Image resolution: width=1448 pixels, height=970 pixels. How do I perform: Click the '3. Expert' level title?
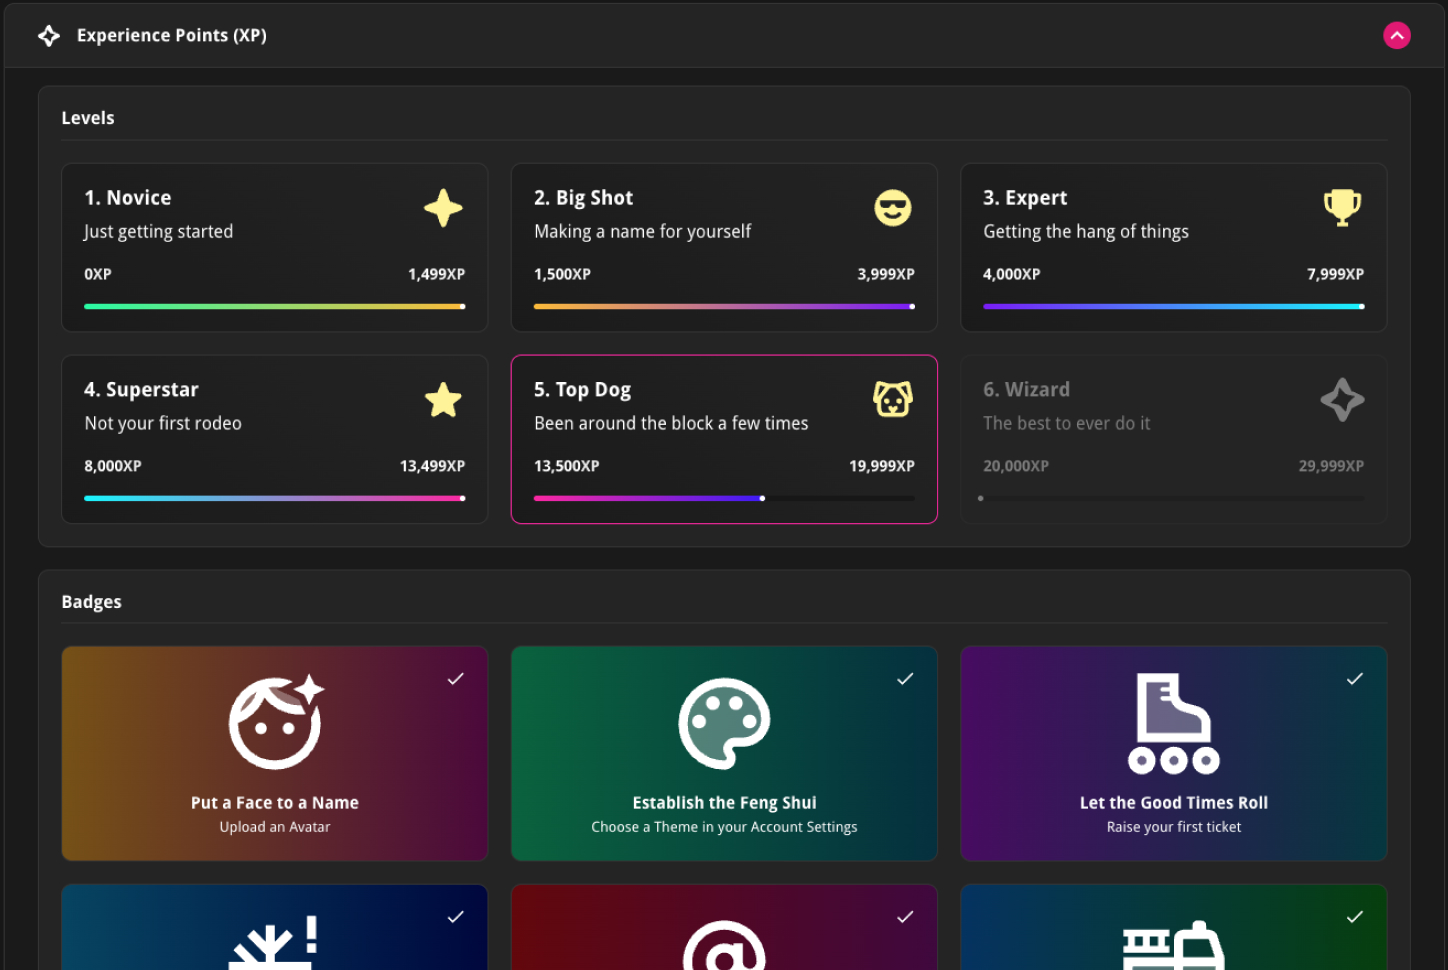(1025, 198)
